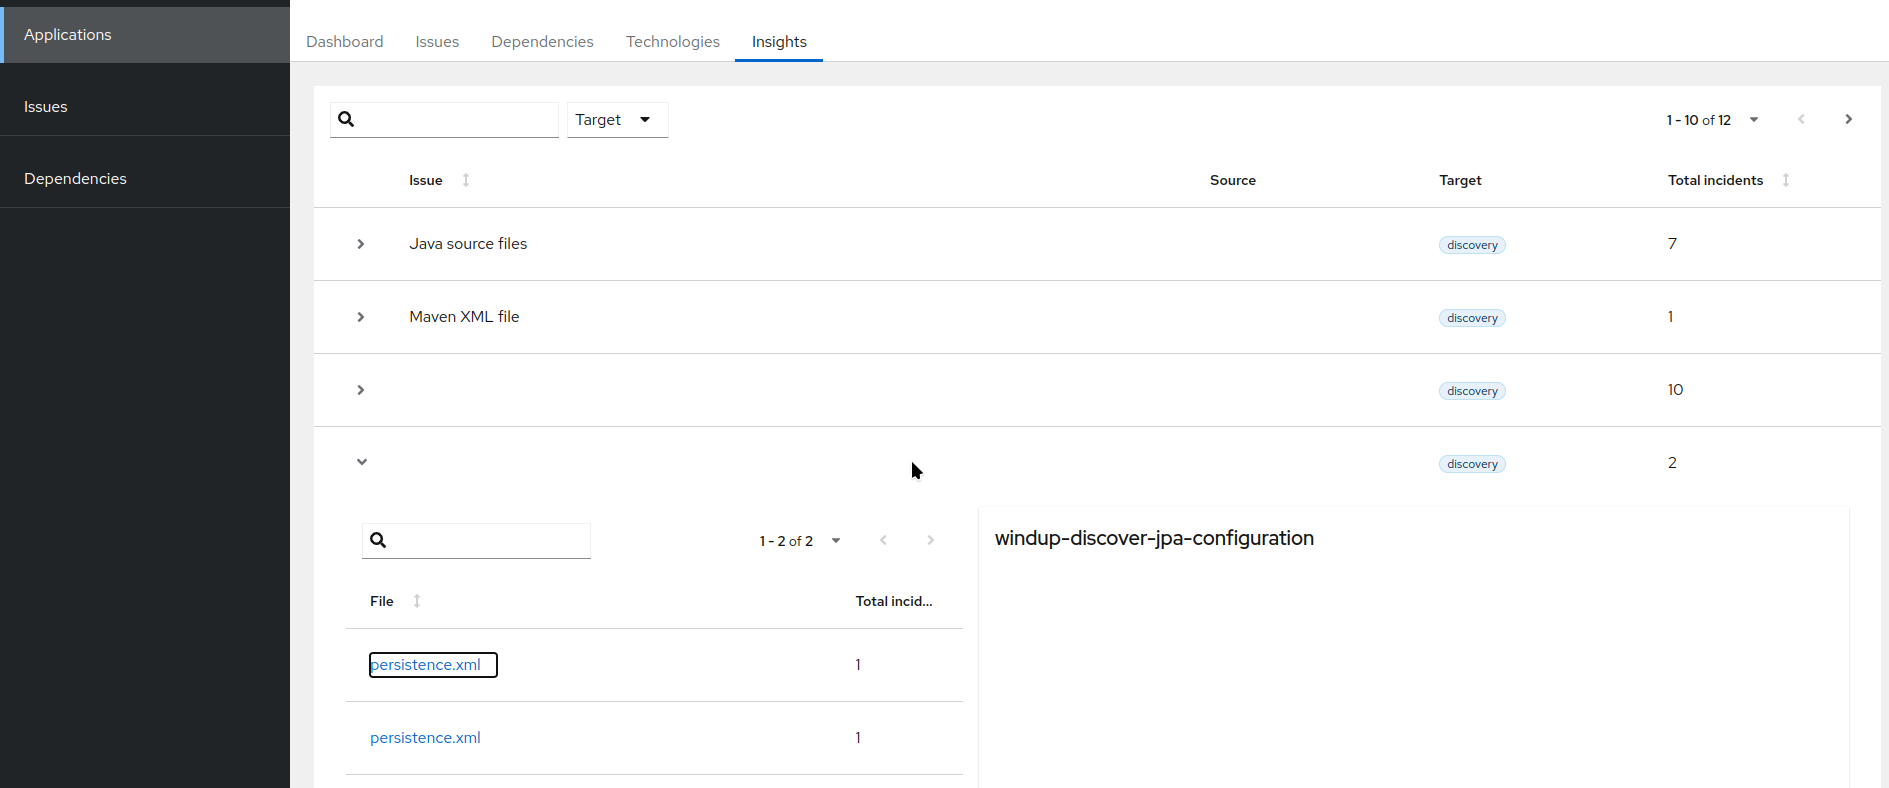
Task: Sort the file list by File column
Action: (417, 601)
